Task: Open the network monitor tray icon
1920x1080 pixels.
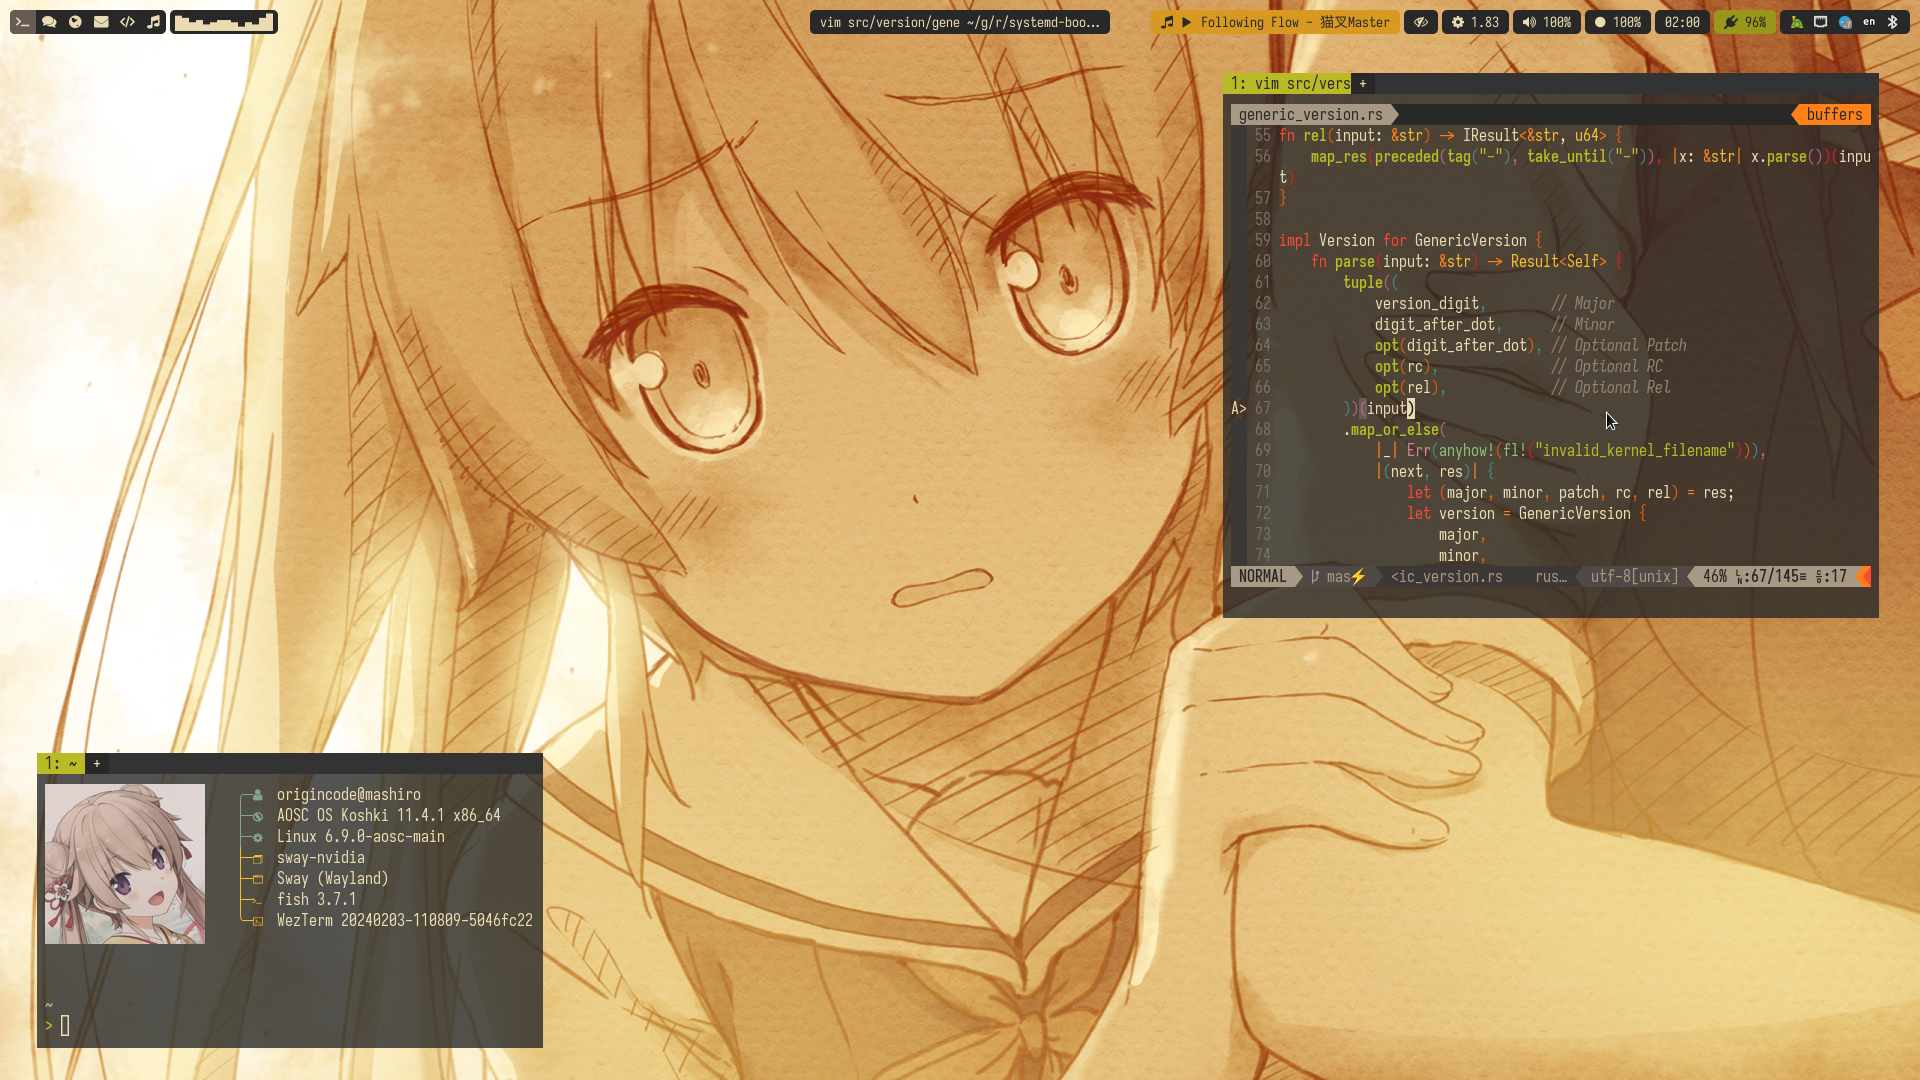Action: point(1821,22)
